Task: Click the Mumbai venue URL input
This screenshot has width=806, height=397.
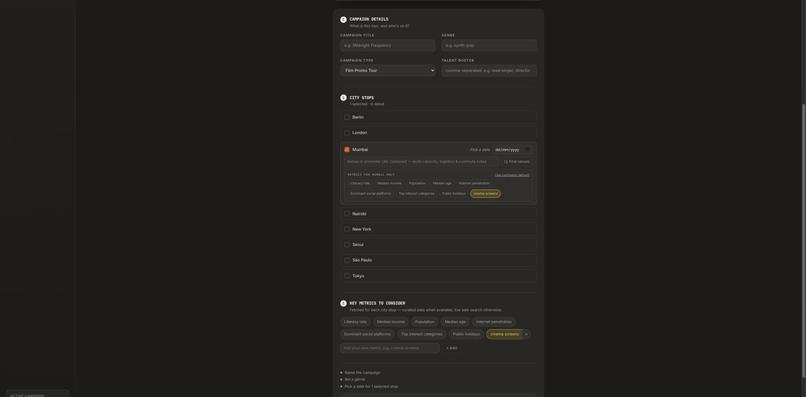Action: [421, 161]
